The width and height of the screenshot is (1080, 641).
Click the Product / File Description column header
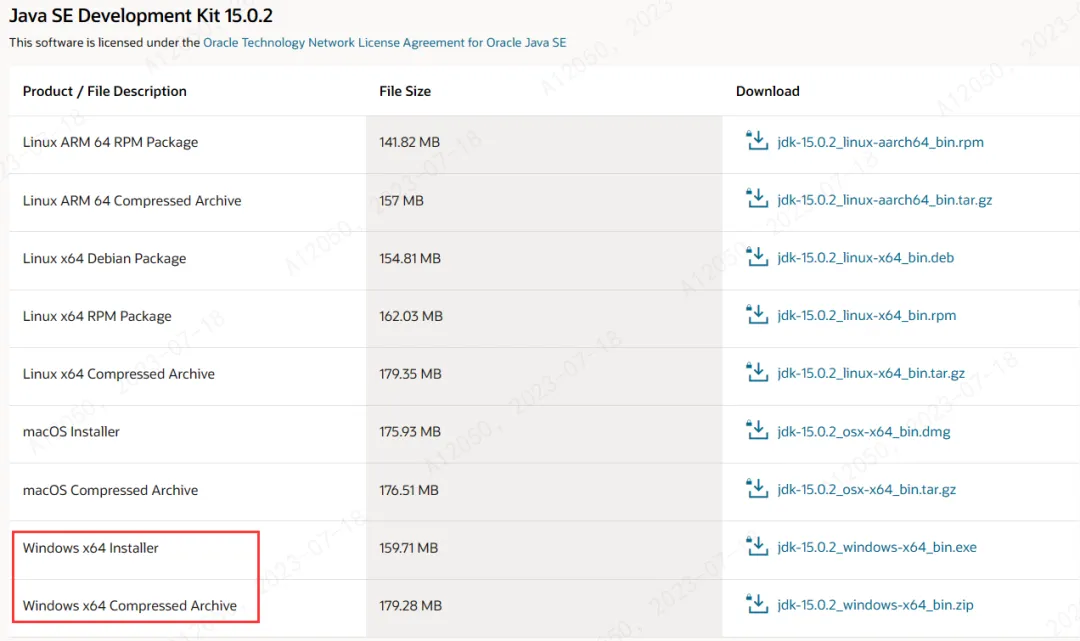105,91
